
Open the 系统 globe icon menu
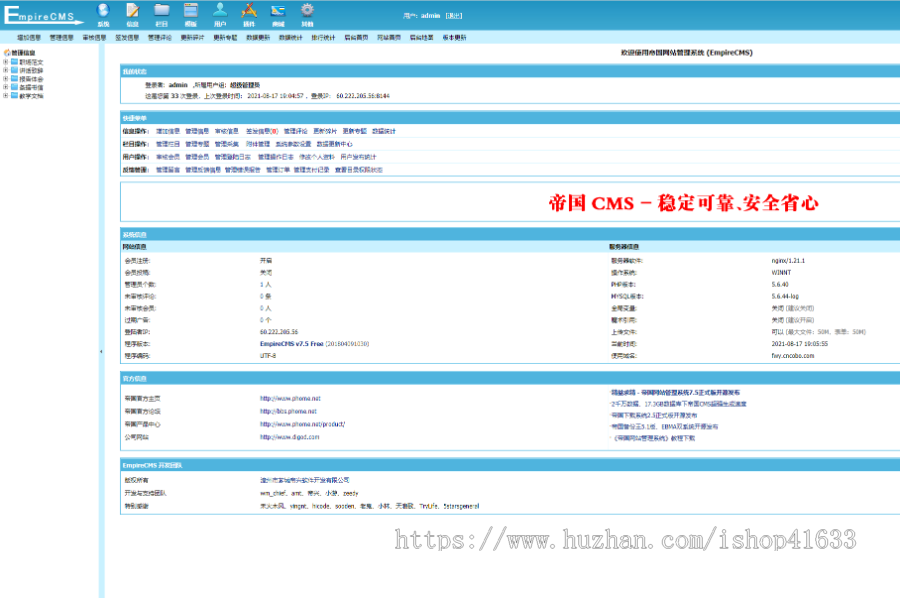(103, 15)
